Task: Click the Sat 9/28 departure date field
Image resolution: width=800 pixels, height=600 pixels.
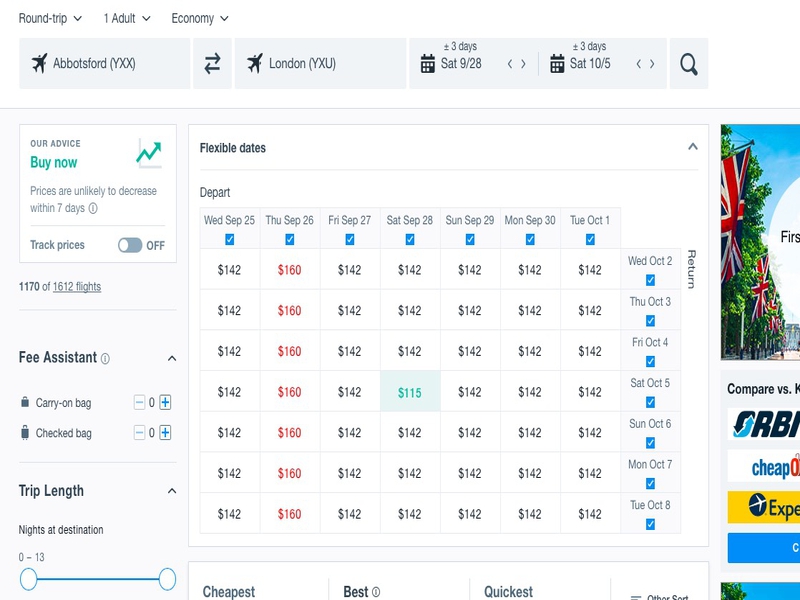Action: click(461, 64)
